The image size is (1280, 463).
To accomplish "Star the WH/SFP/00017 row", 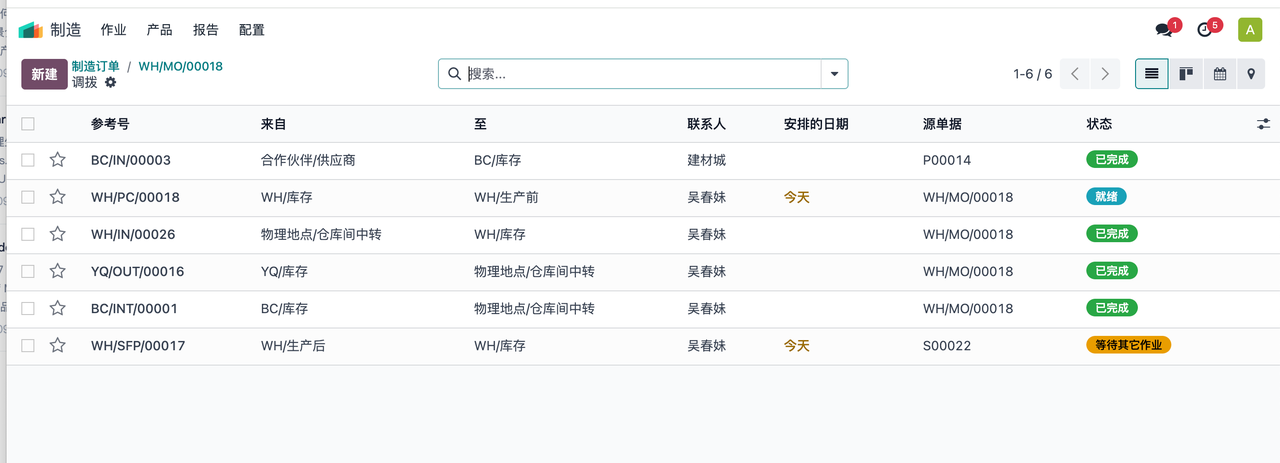I will pyautogui.click(x=58, y=345).
